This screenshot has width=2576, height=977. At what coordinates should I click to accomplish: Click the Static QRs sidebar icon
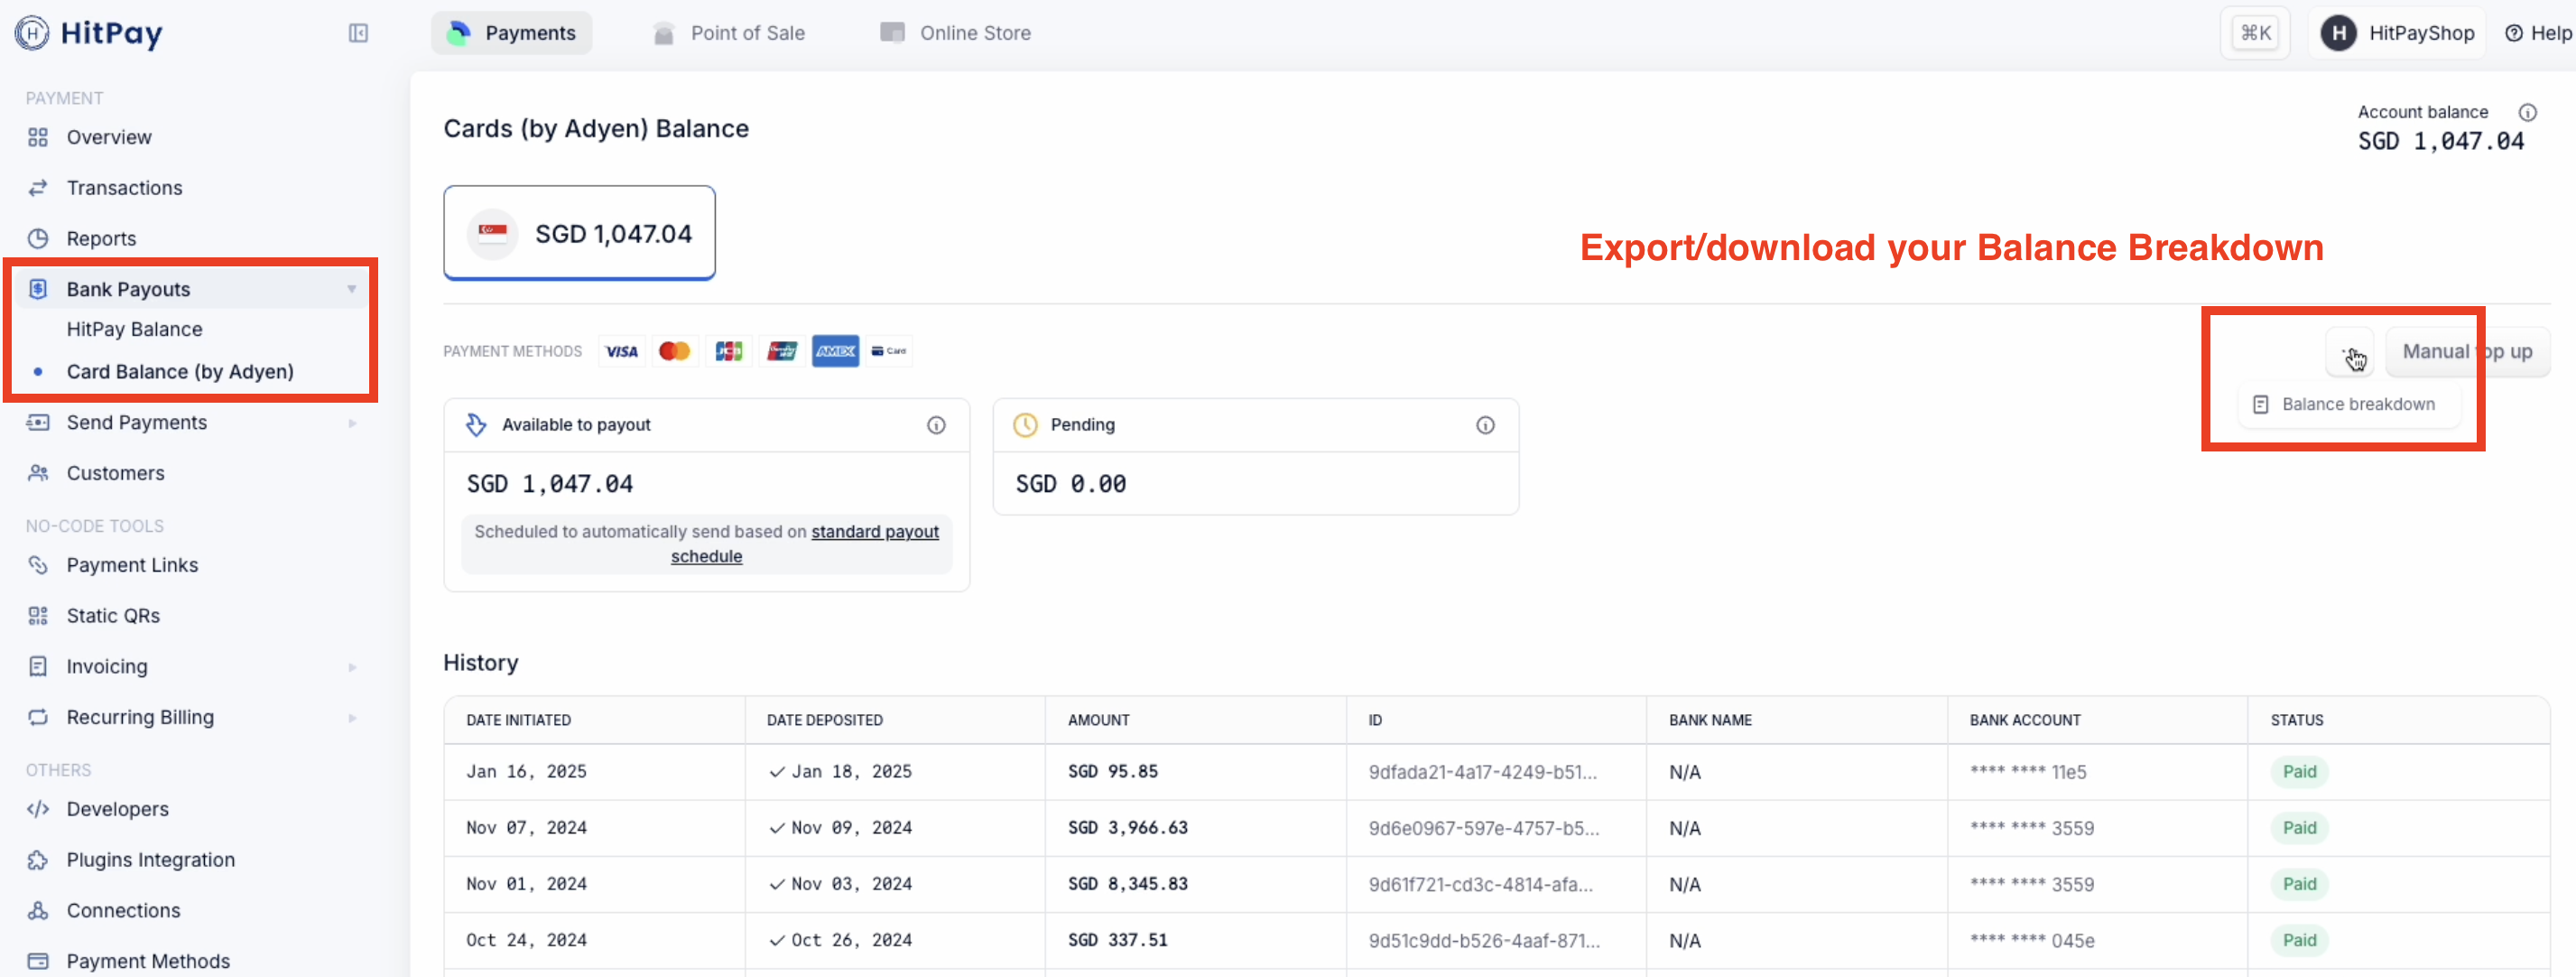pos(38,616)
